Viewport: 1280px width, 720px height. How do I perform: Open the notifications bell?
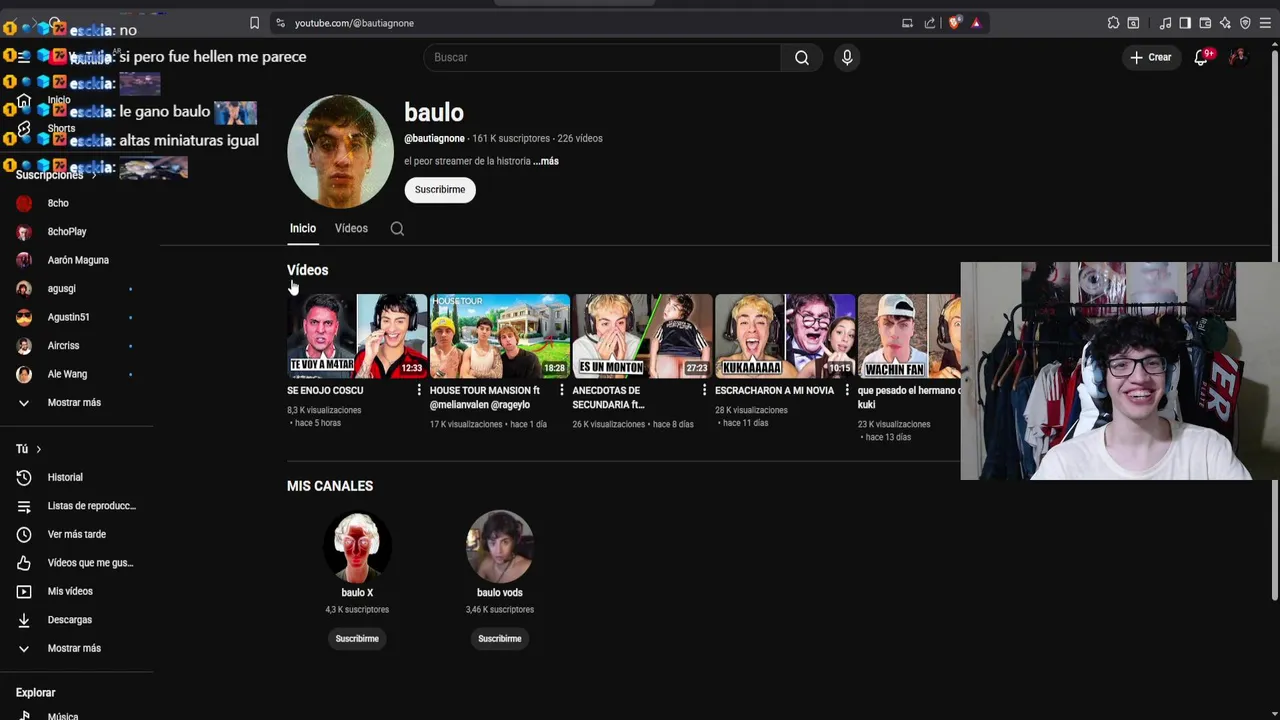1202,57
